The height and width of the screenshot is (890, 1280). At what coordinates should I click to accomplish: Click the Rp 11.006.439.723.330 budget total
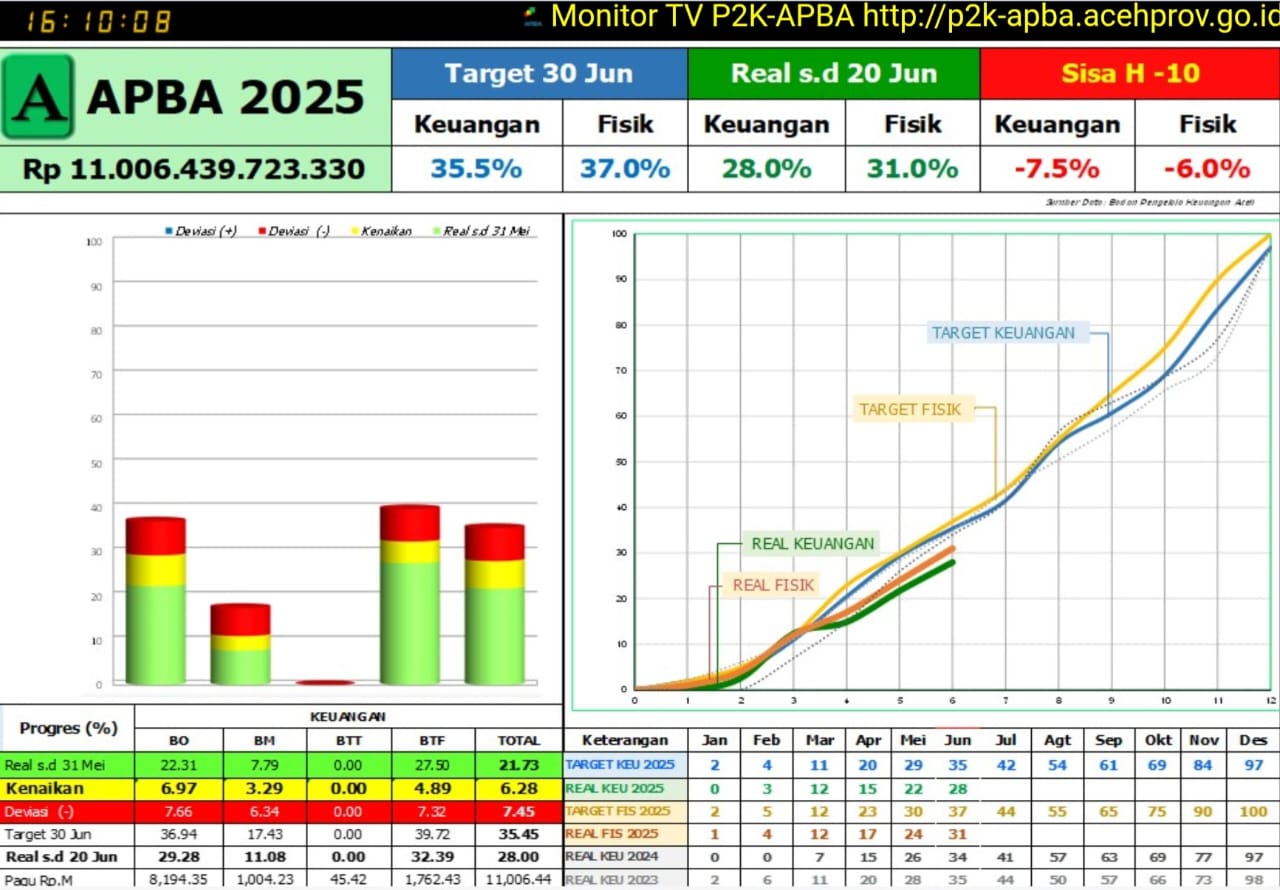point(194,169)
